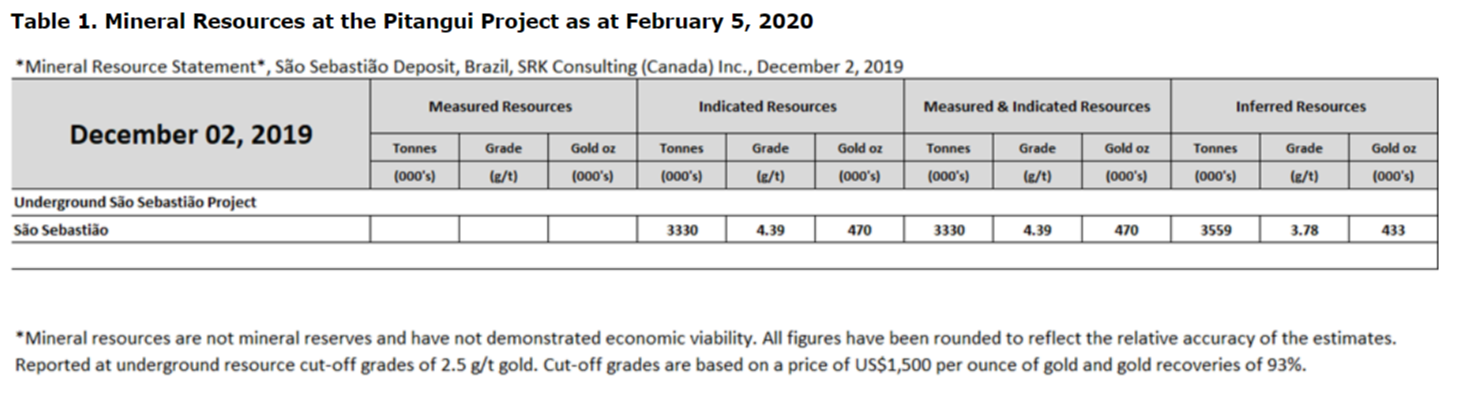Click the Mineral Resource Statement subtitle line
This screenshot has height=400, width=1462.
(460, 67)
